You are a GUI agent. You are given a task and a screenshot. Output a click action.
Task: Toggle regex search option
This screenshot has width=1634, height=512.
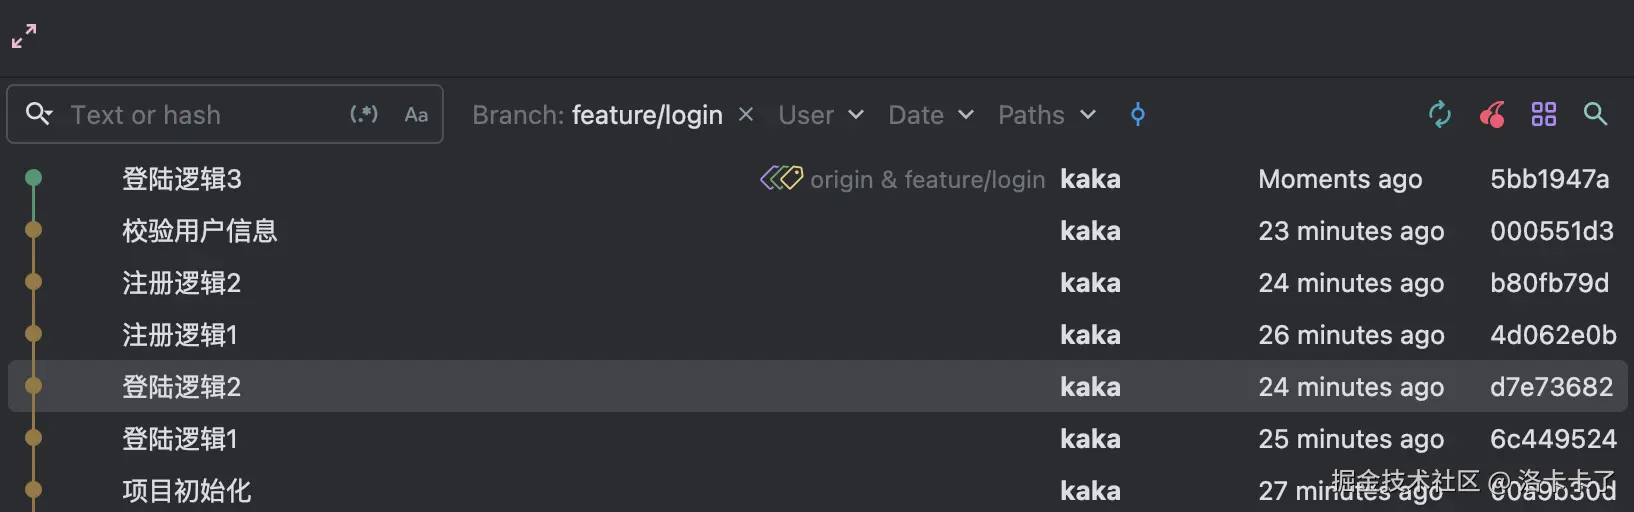click(x=364, y=114)
